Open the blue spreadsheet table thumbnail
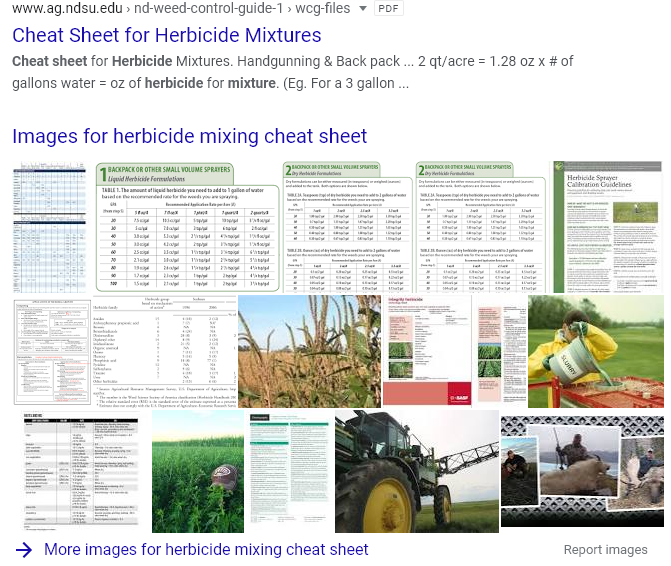 49,227
